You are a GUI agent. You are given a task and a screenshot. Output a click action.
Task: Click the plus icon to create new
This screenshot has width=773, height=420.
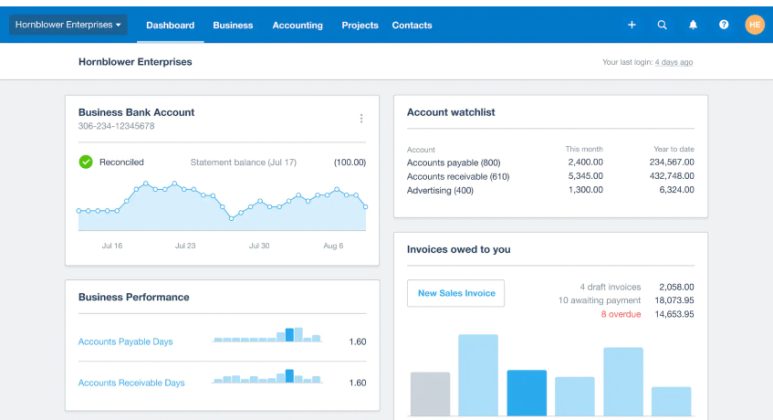tap(631, 25)
